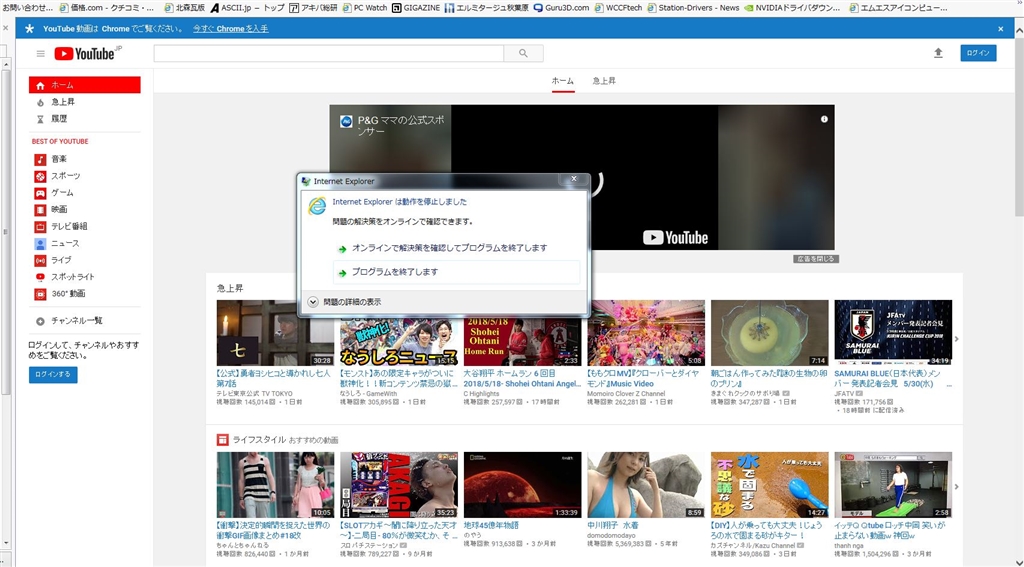The image size is (1024, 567).
Task: Open 360° 動画 from the sidebar
Action: pyautogui.click(x=68, y=293)
